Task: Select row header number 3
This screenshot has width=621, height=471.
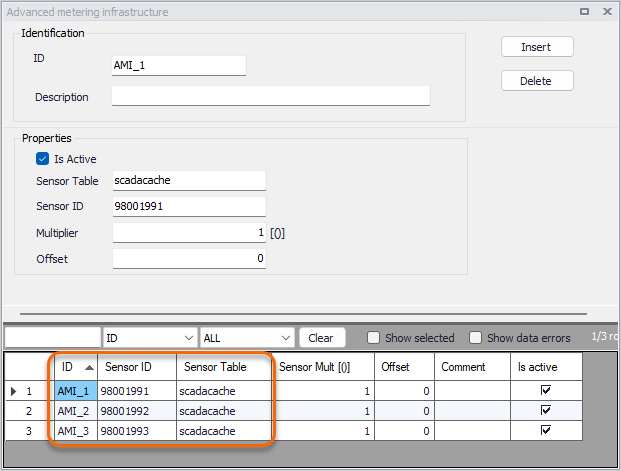Action: (x=29, y=431)
